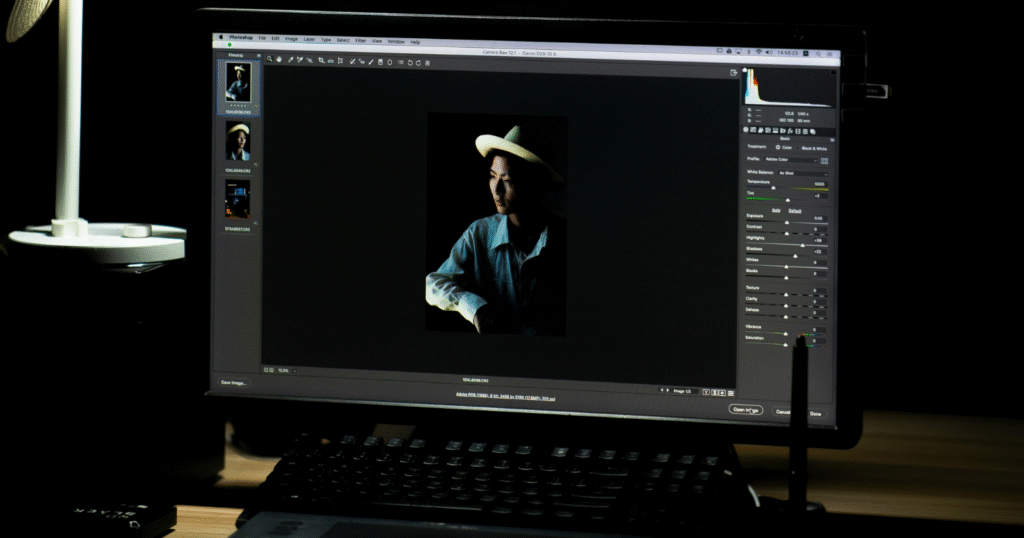The image size is (1024, 538).
Task: Rotate image clockwise
Action: pyautogui.click(x=419, y=63)
